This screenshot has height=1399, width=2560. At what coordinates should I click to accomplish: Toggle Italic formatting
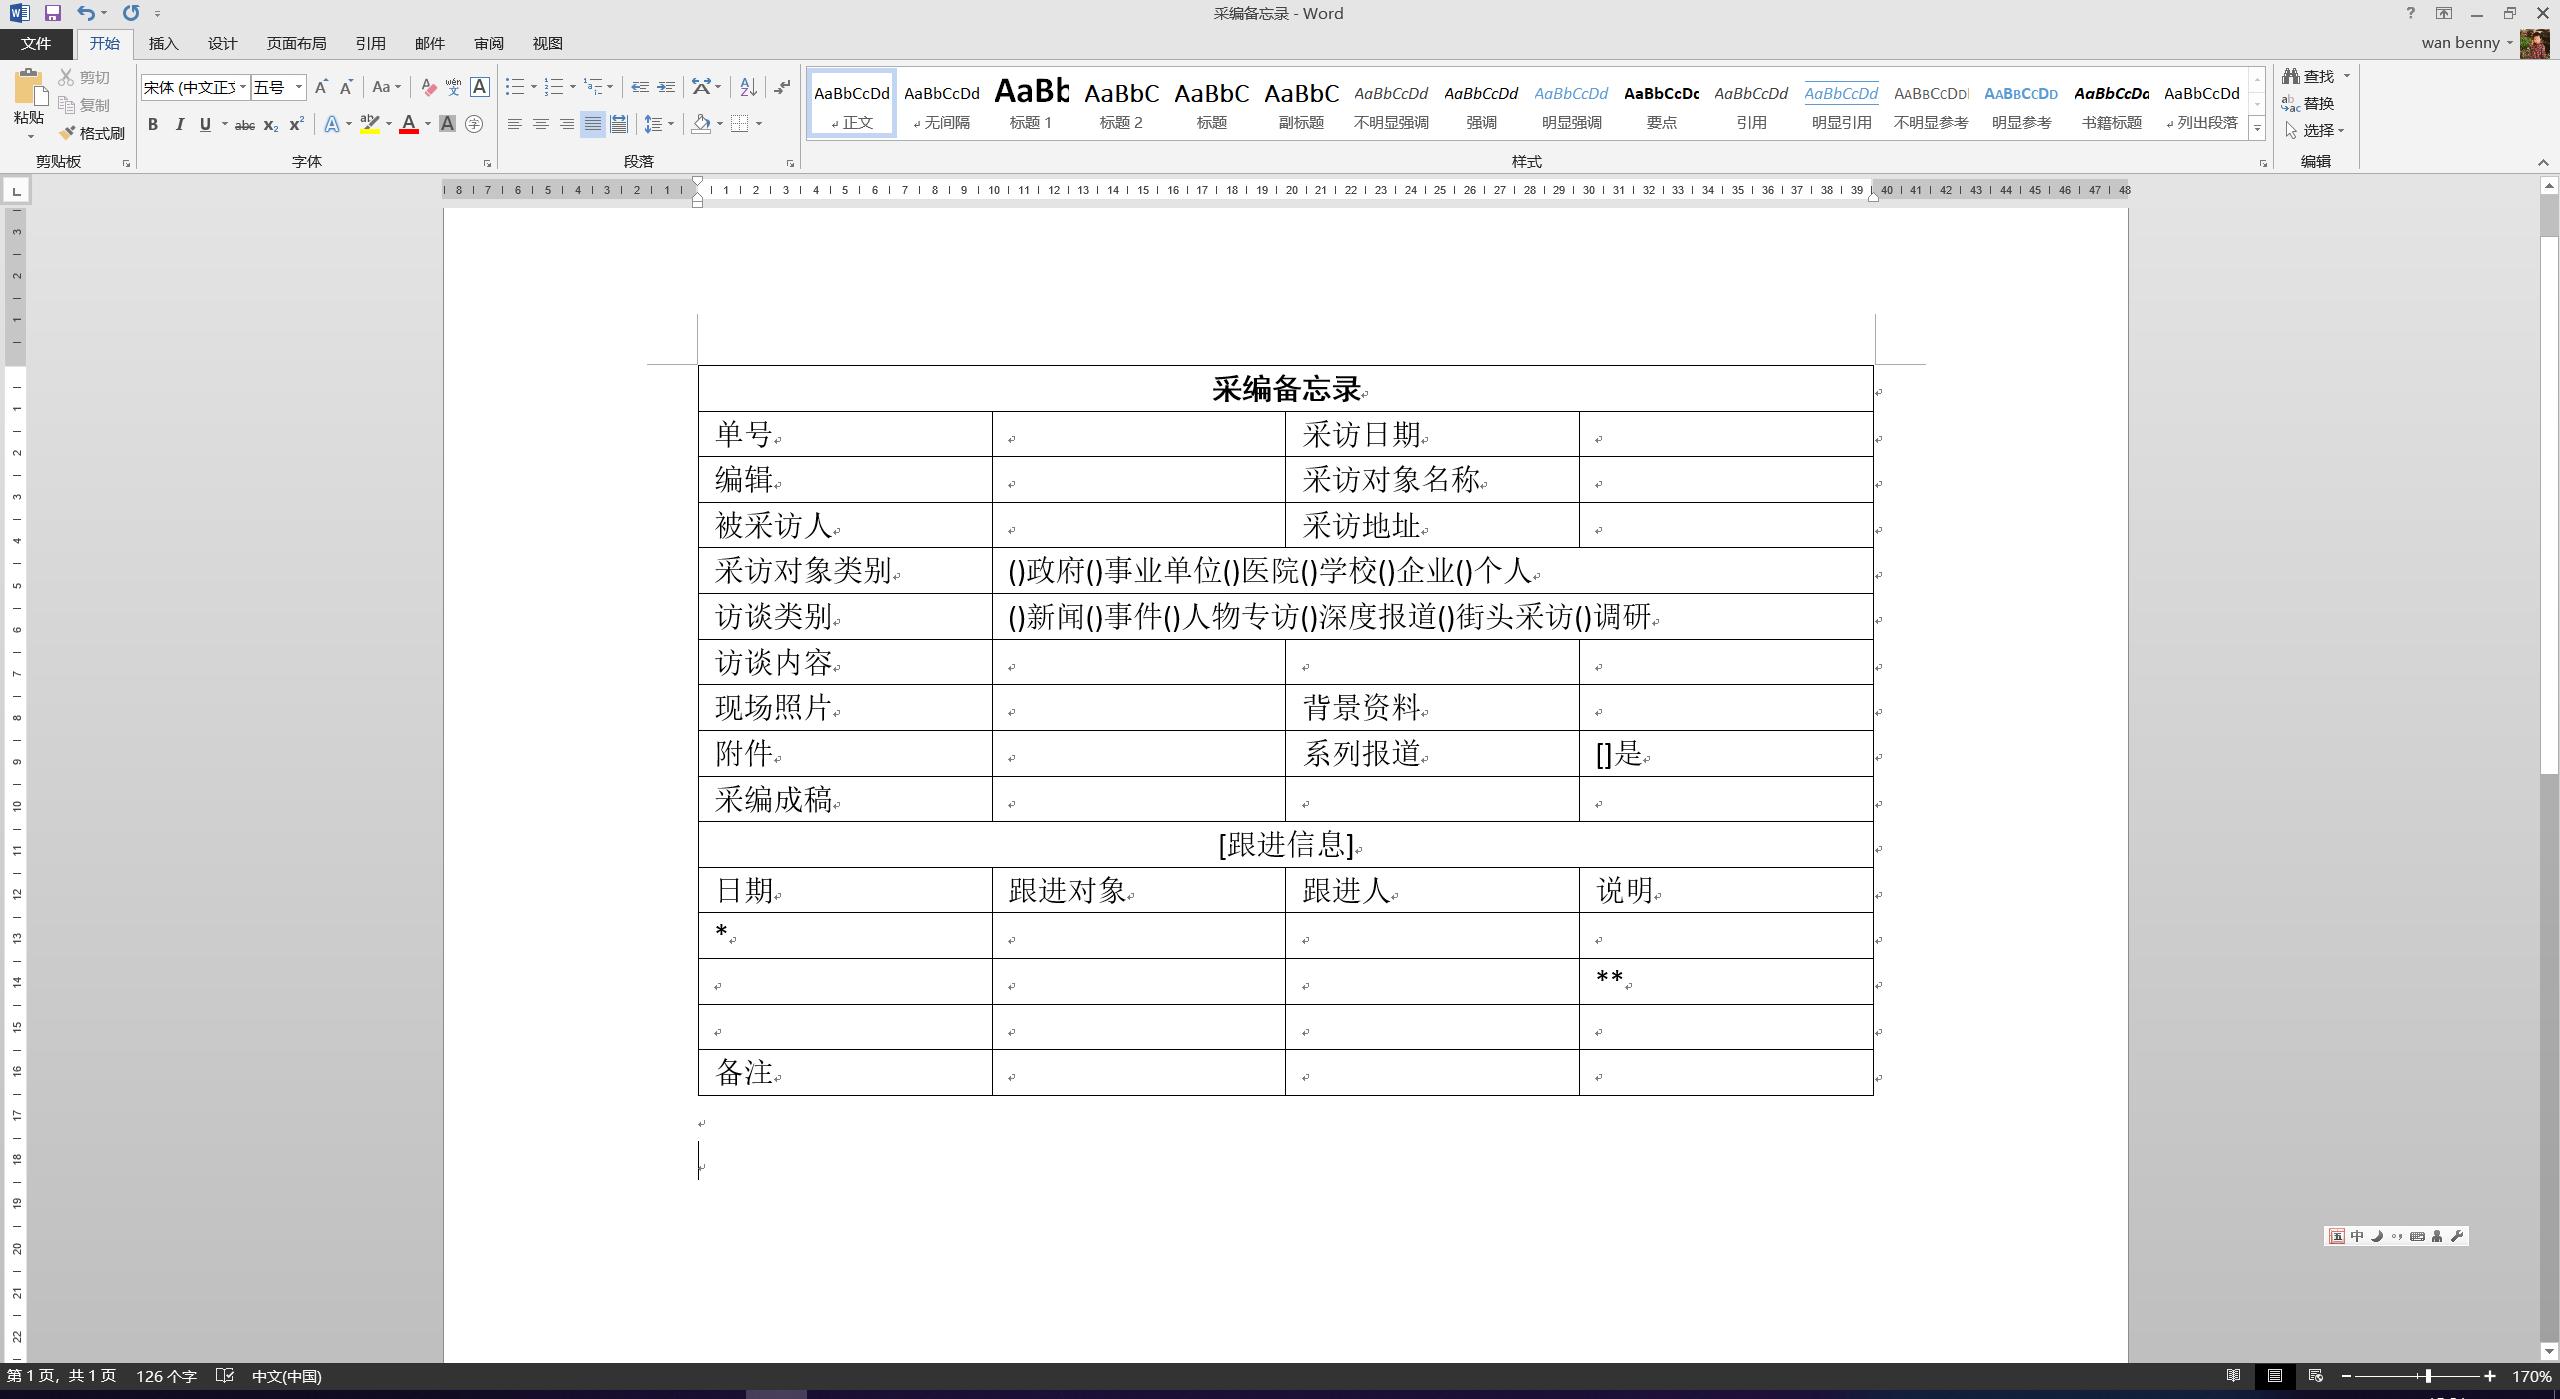tap(179, 125)
